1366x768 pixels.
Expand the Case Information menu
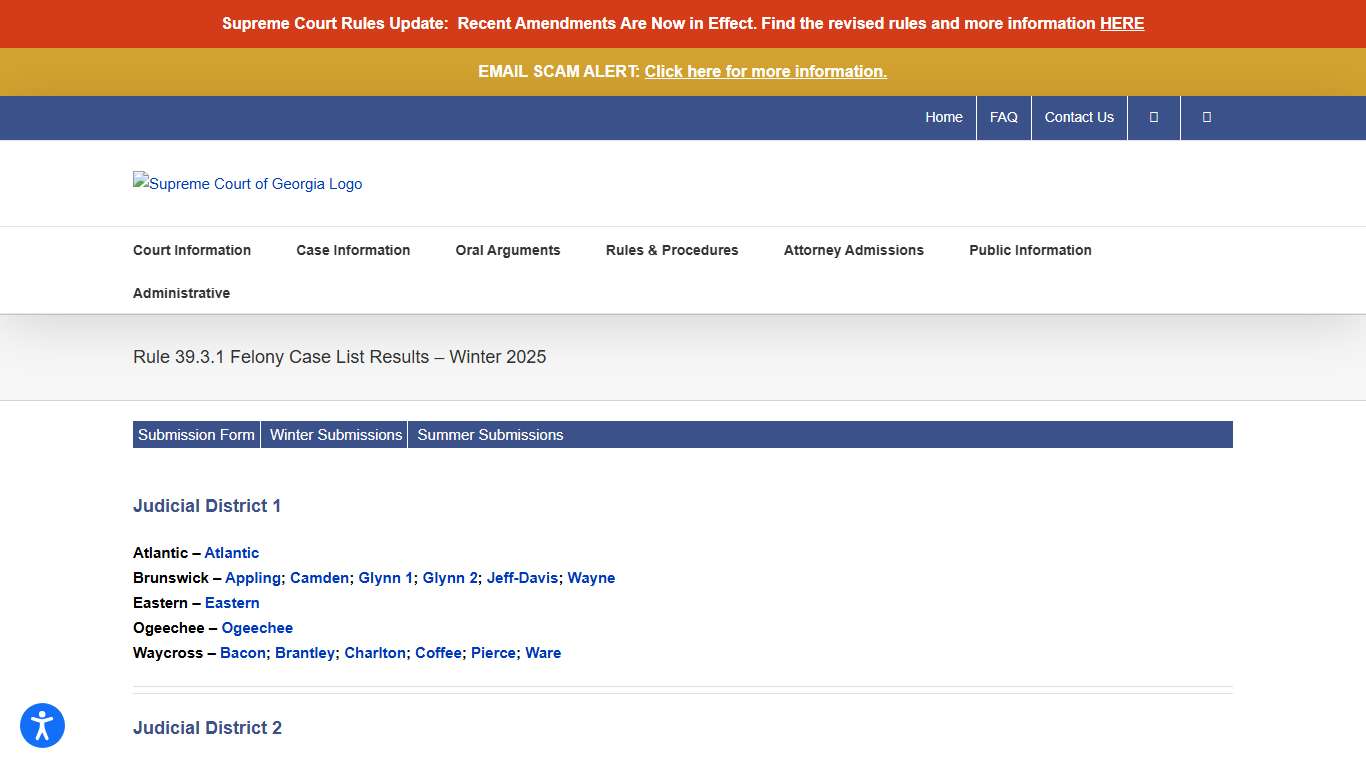(353, 250)
